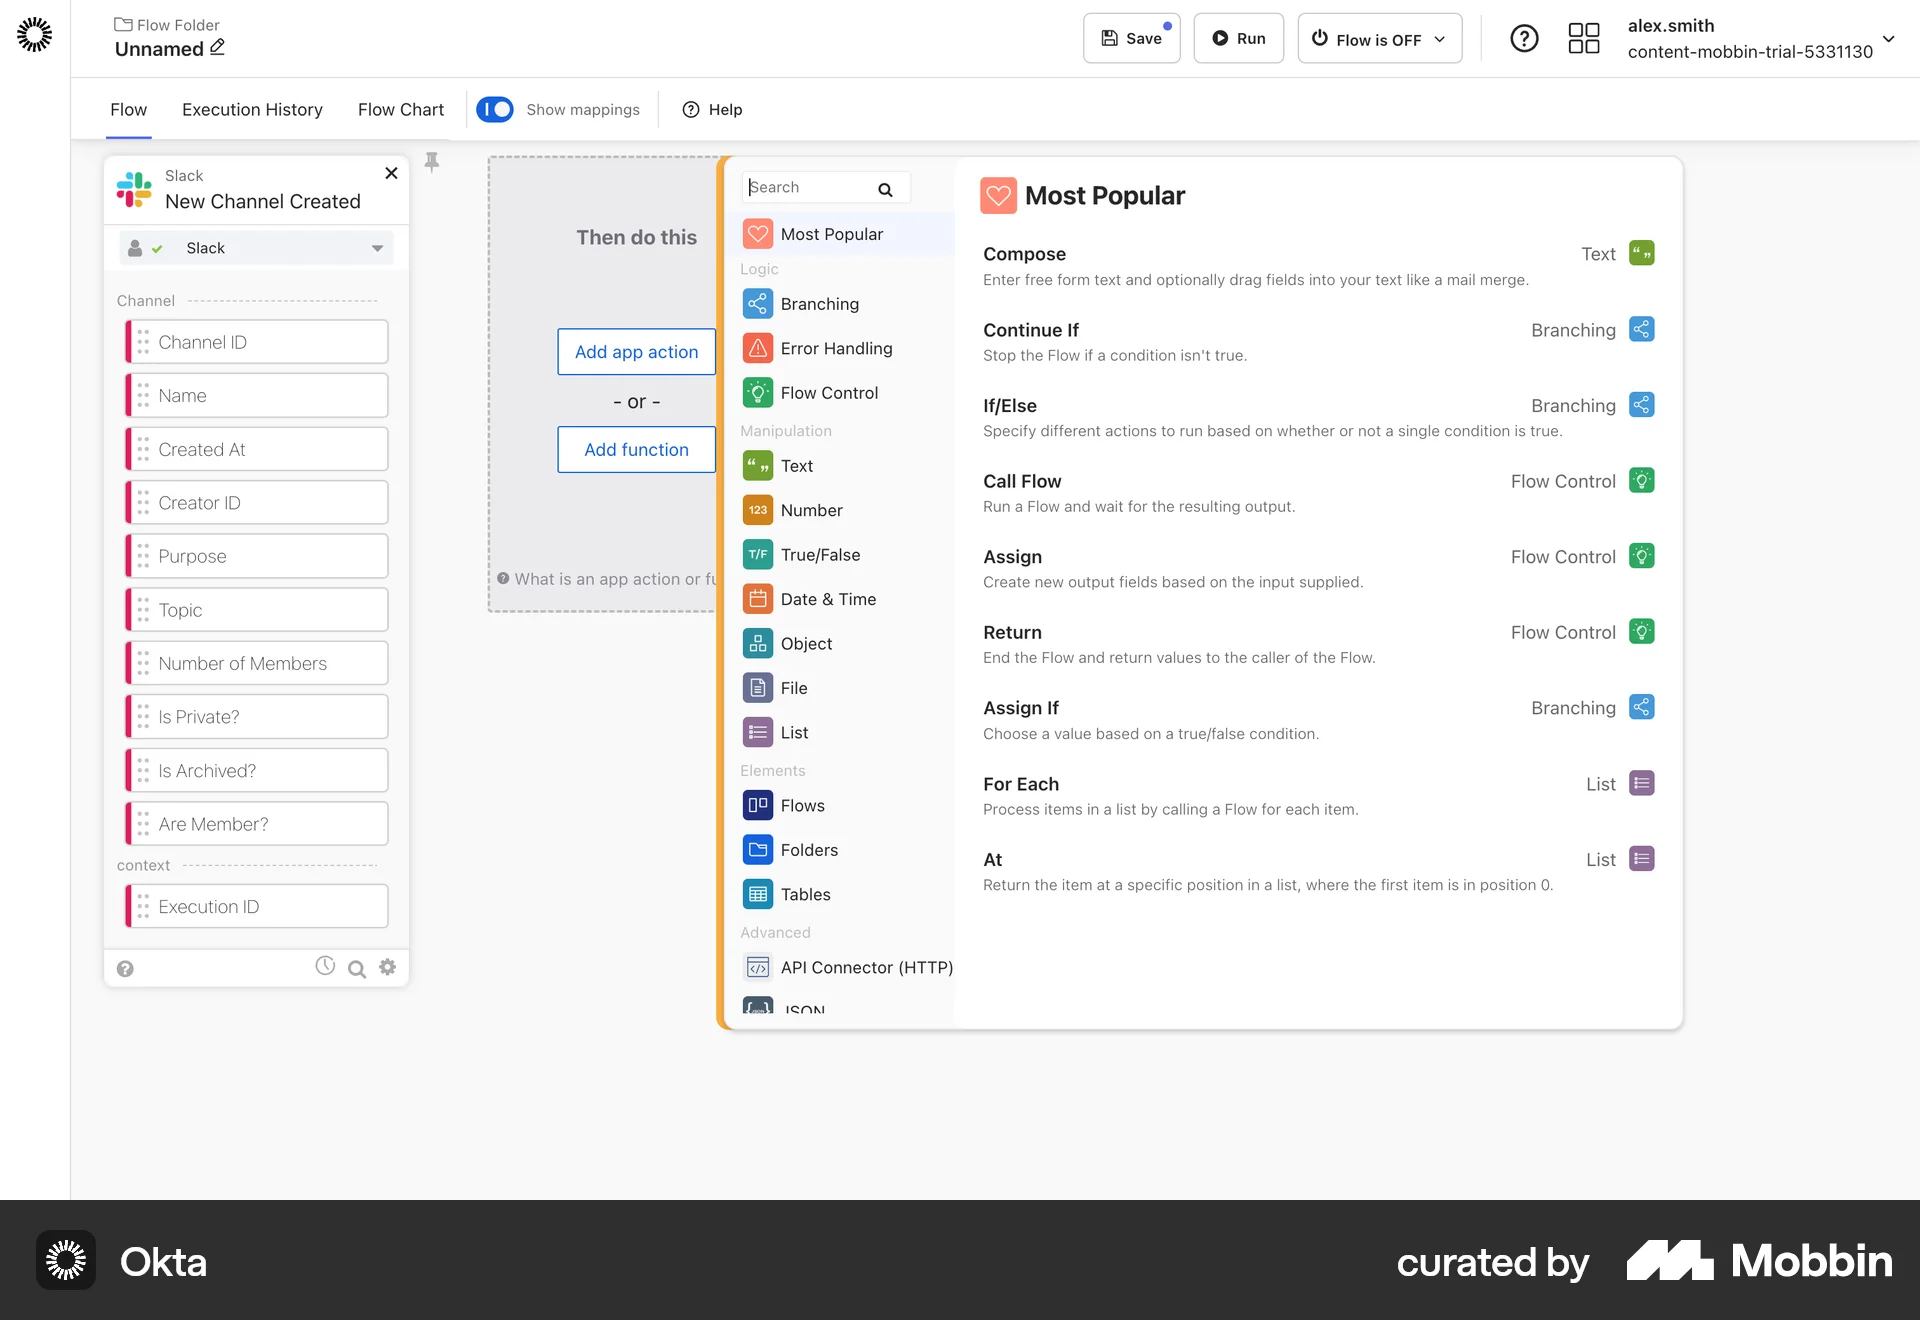The image size is (1920, 1320).
Task: Open the help question mark icon
Action: [x=1524, y=38]
